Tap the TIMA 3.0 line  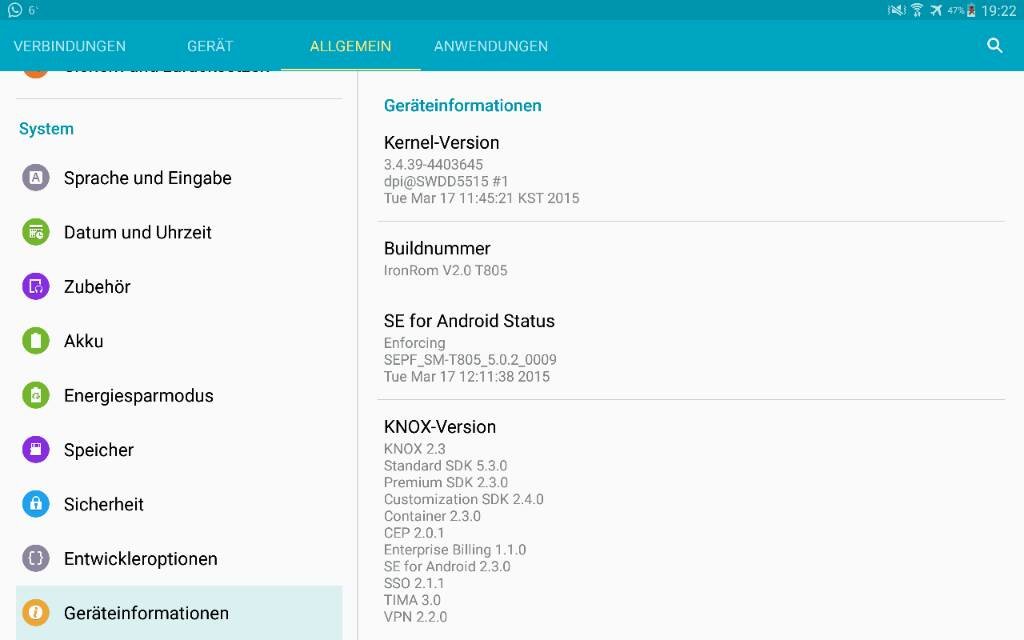(x=412, y=600)
